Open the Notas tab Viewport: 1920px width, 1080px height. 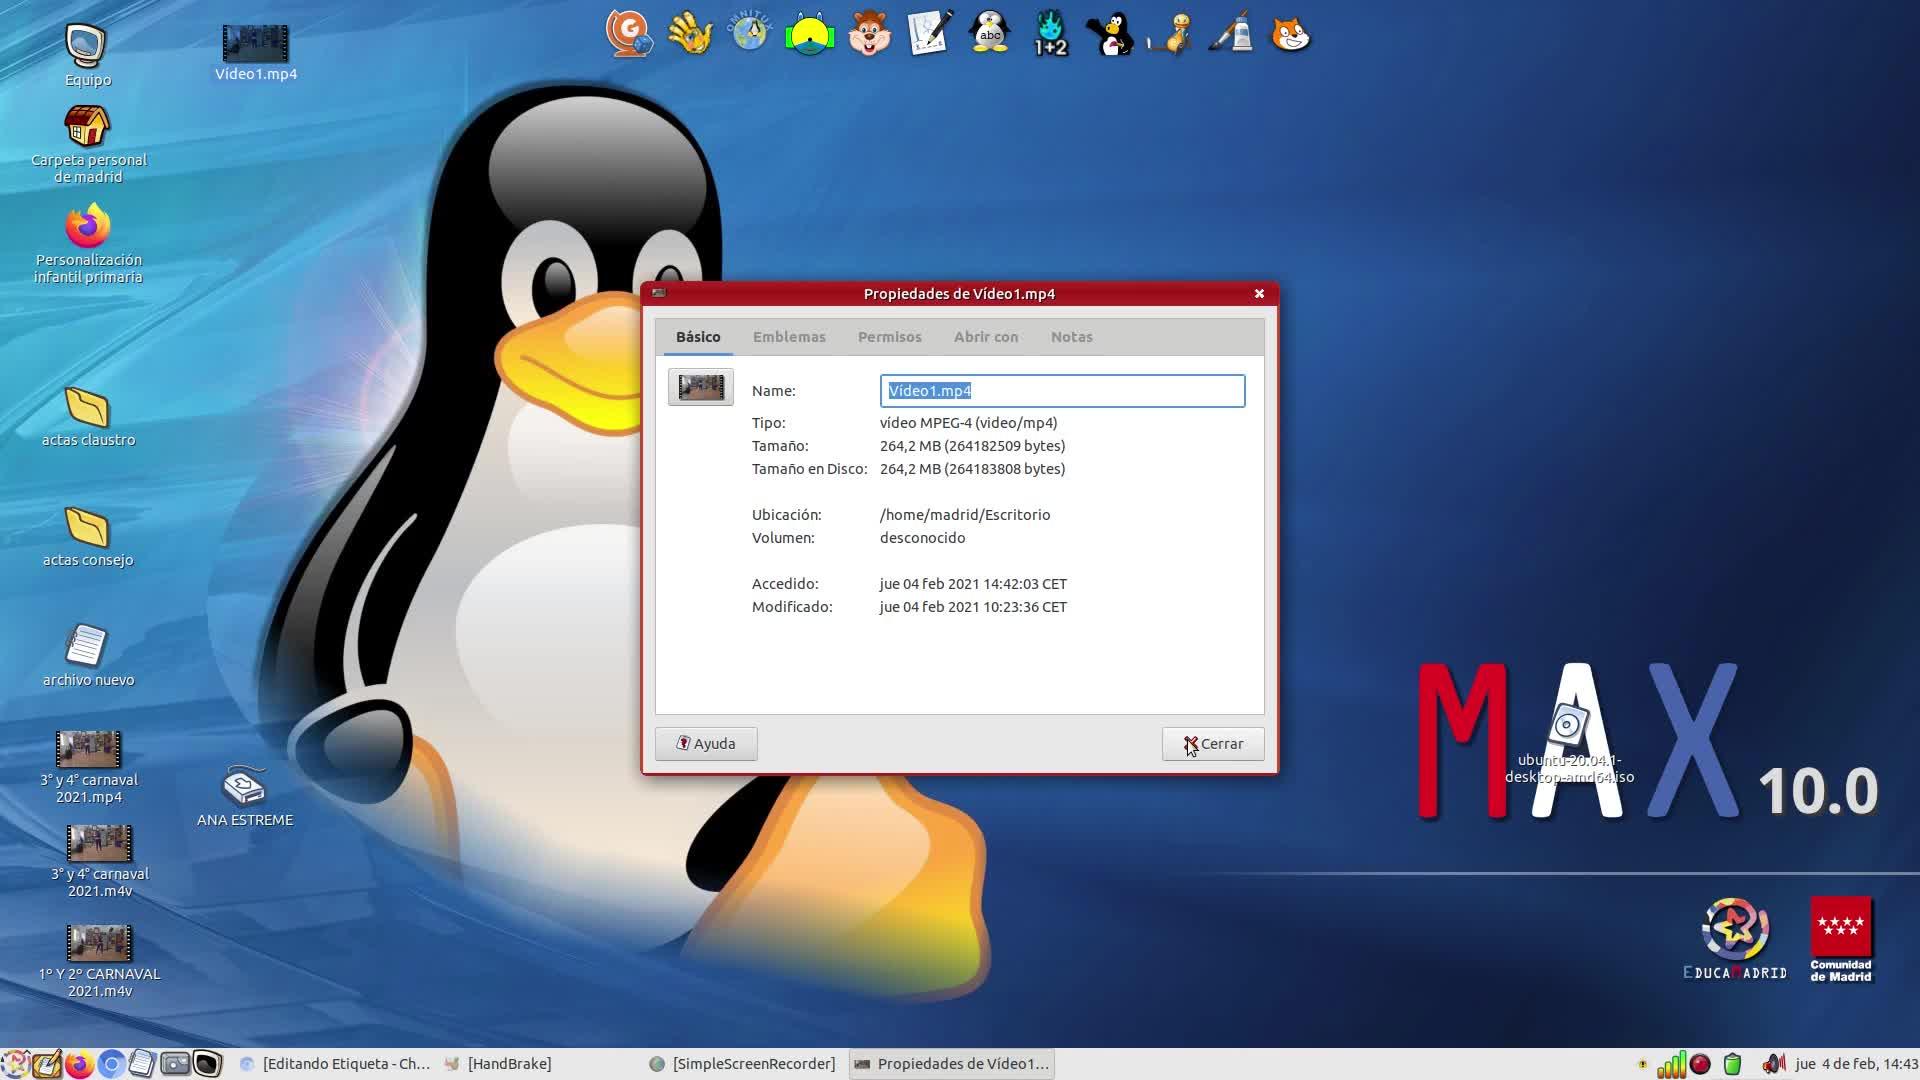pyautogui.click(x=1071, y=337)
